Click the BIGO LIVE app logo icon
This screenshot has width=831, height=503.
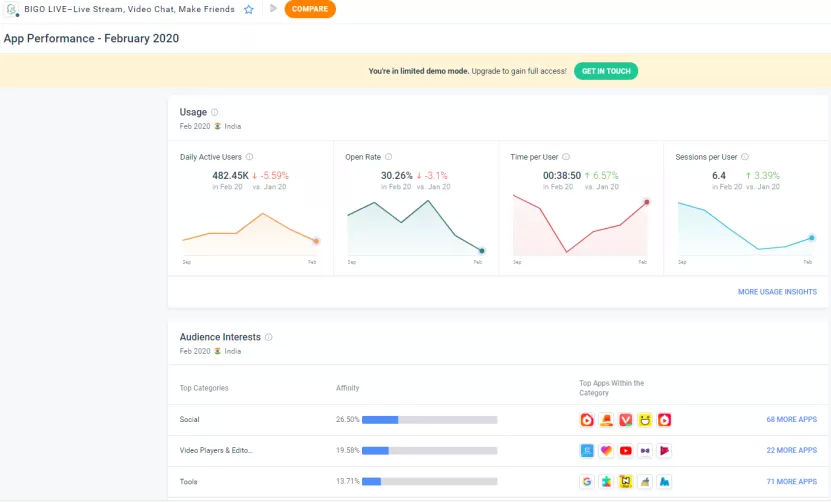click(11, 9)
